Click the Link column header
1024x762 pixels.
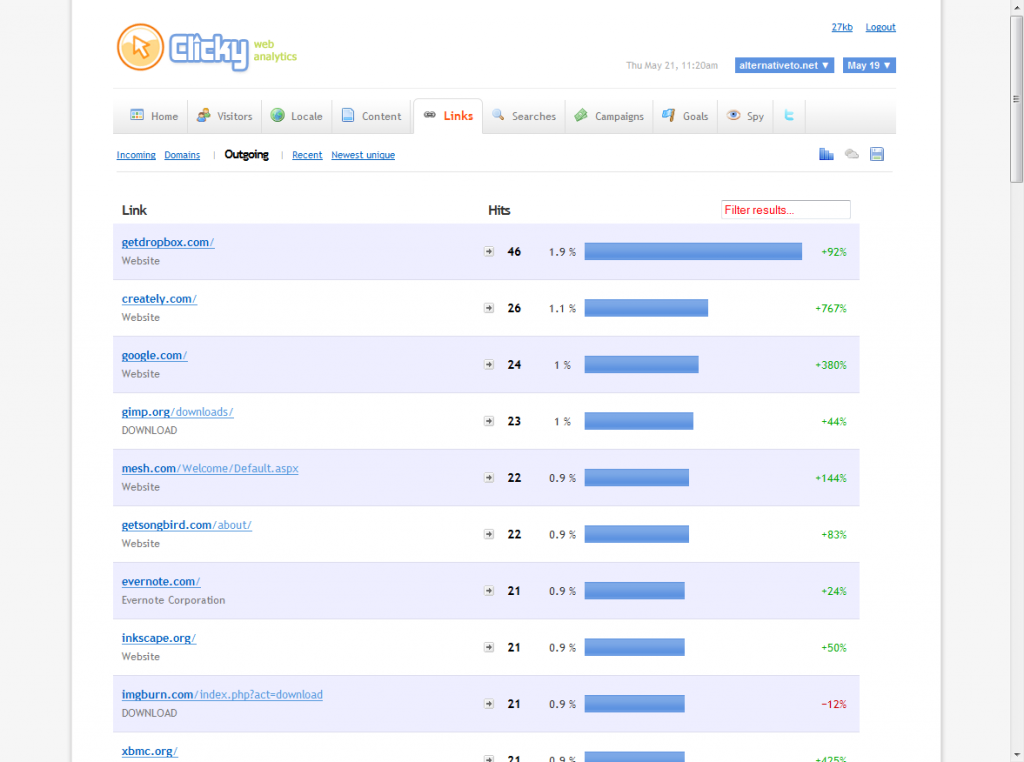click(x=134, y=210)
